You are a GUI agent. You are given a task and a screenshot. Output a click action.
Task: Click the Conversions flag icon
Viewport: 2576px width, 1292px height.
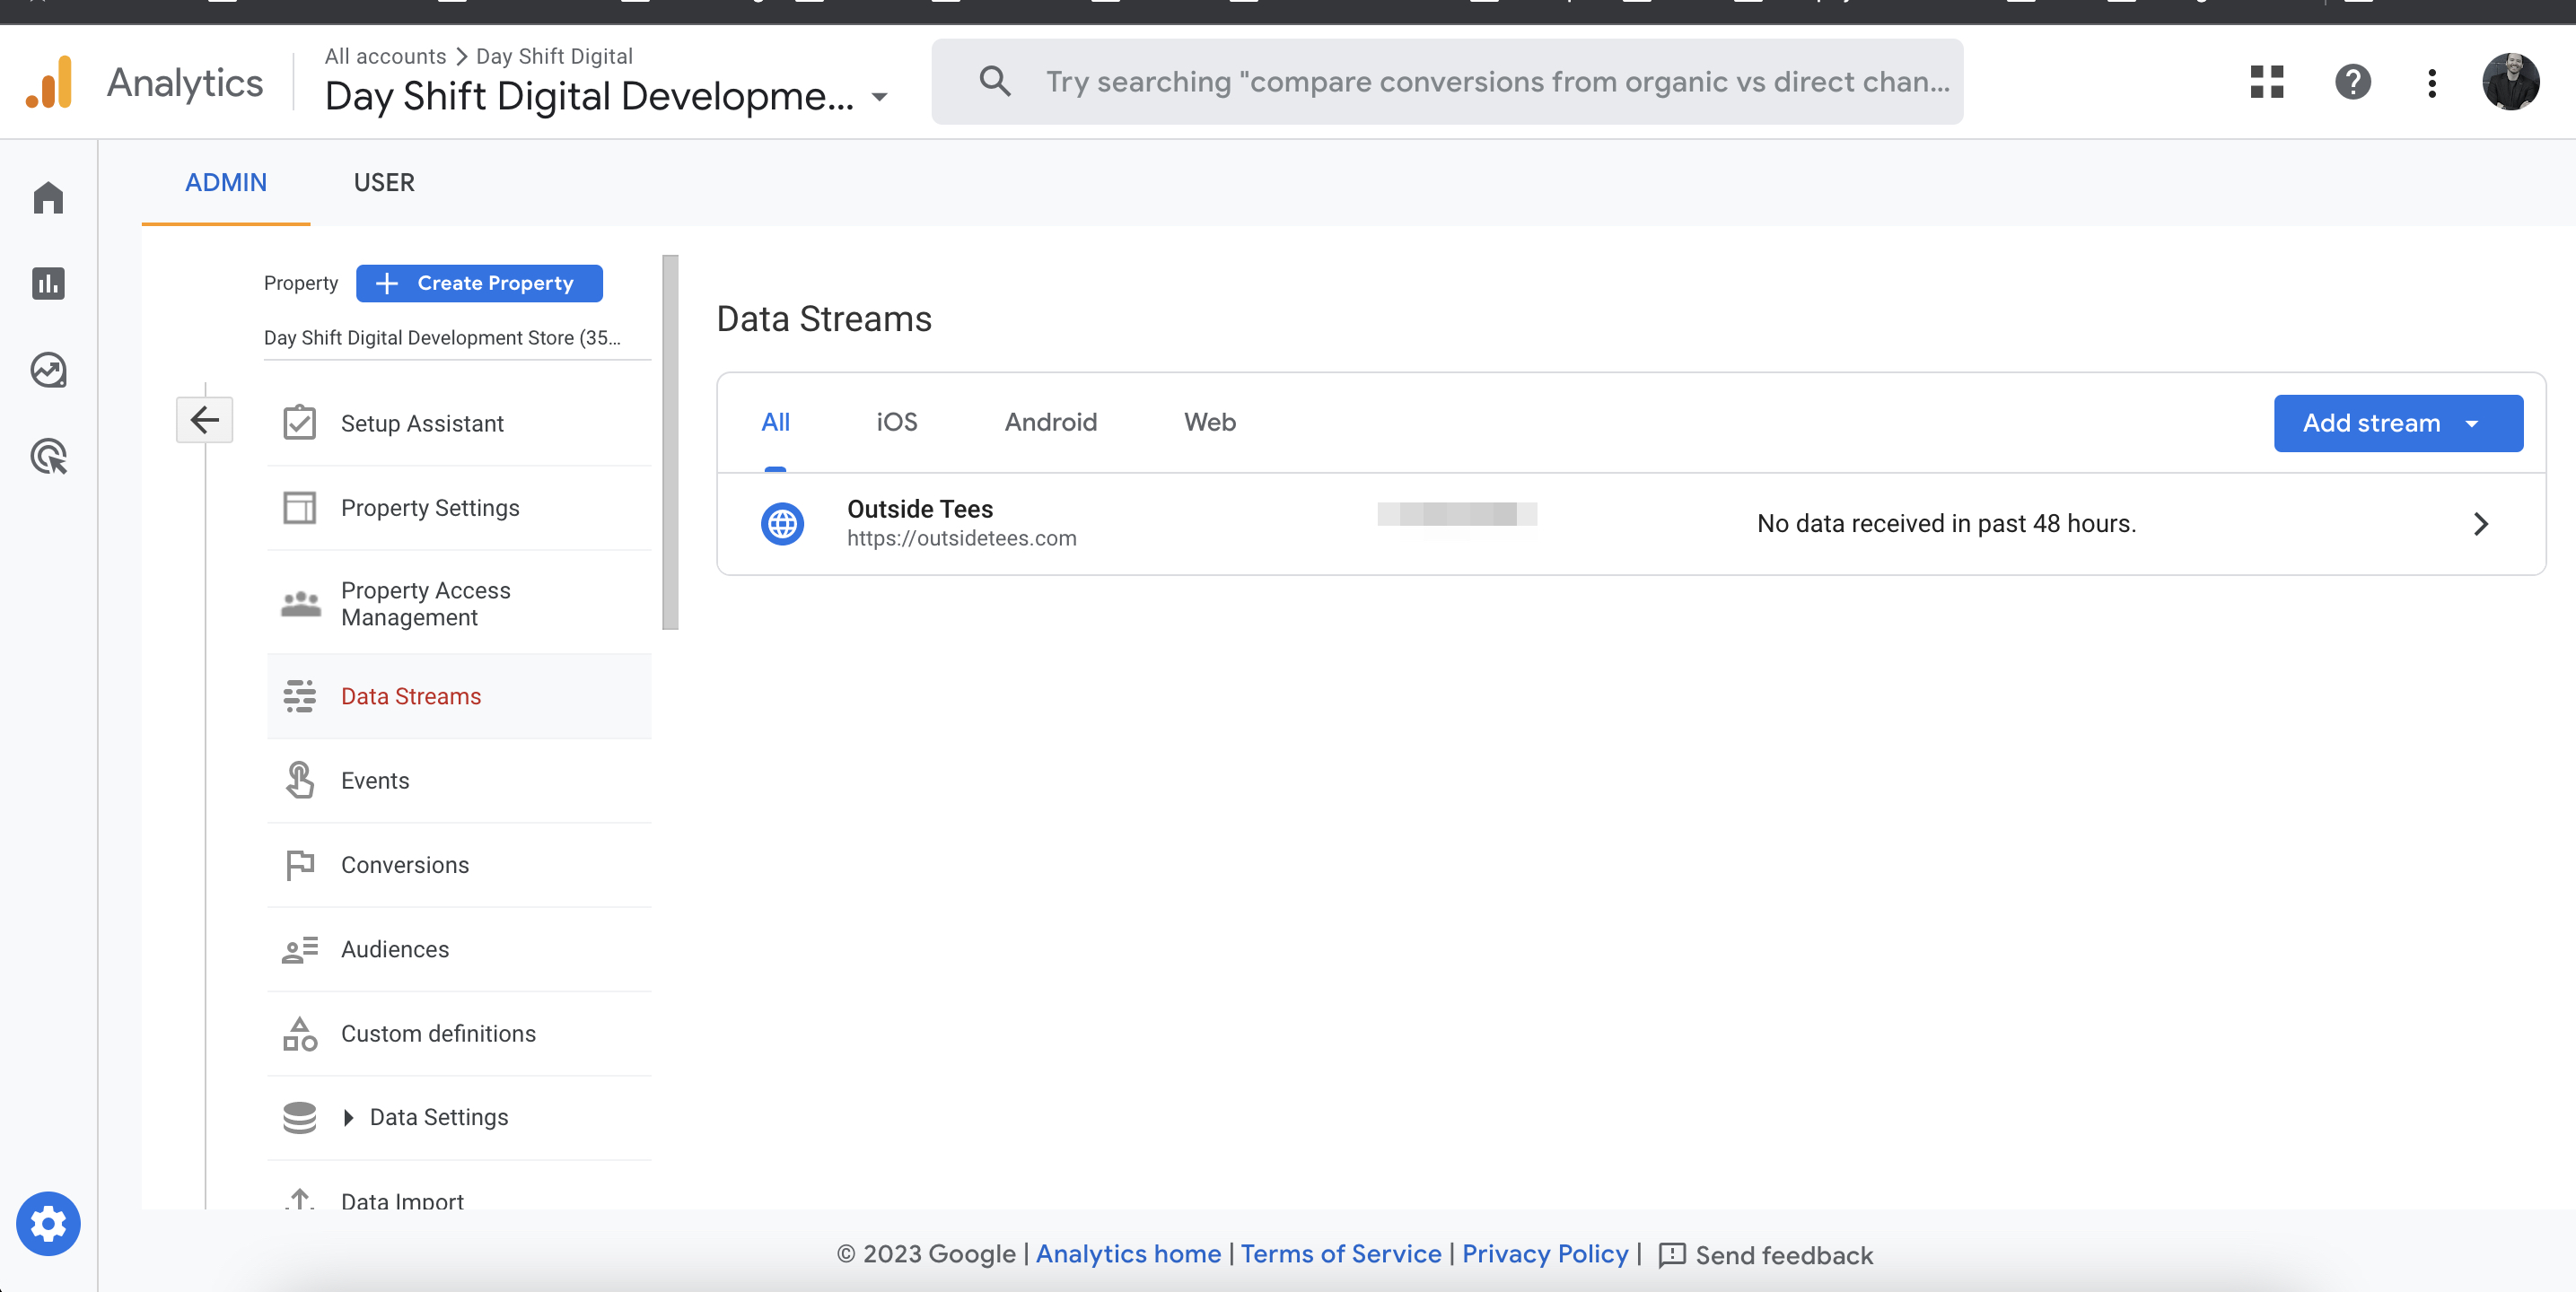pos(299,864)
